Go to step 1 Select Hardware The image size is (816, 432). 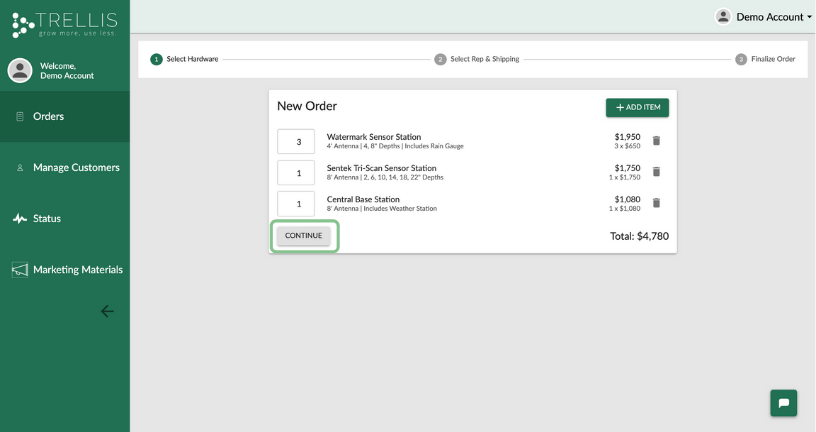tap(184, 59)
